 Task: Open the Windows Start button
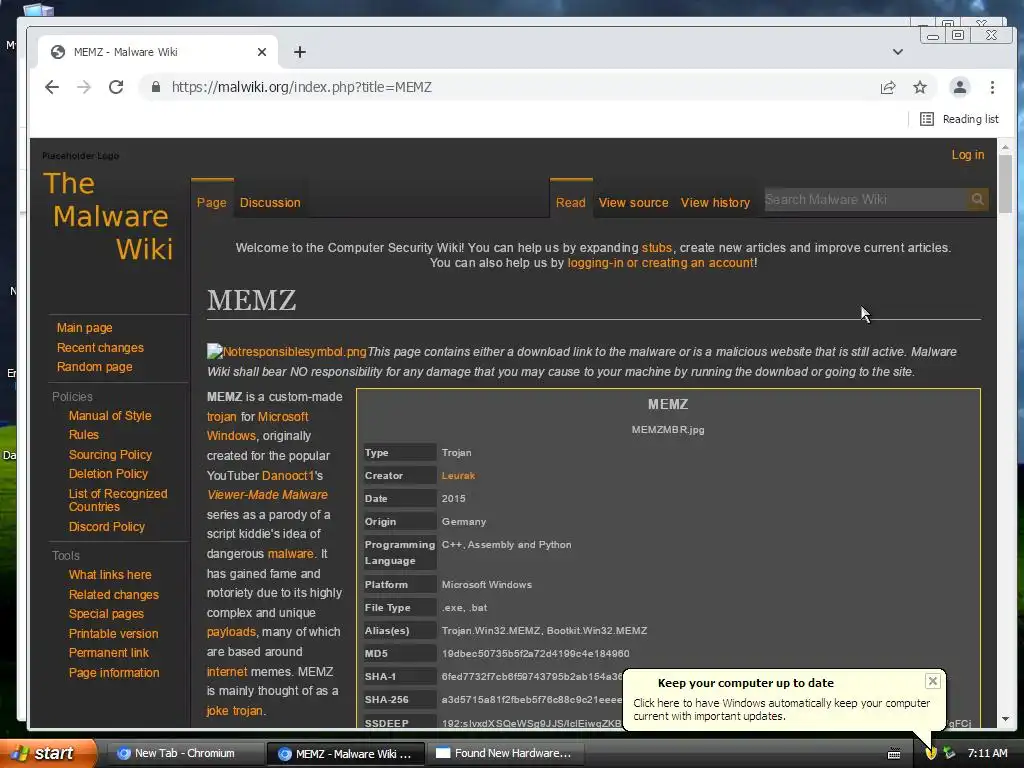[46, 753]
